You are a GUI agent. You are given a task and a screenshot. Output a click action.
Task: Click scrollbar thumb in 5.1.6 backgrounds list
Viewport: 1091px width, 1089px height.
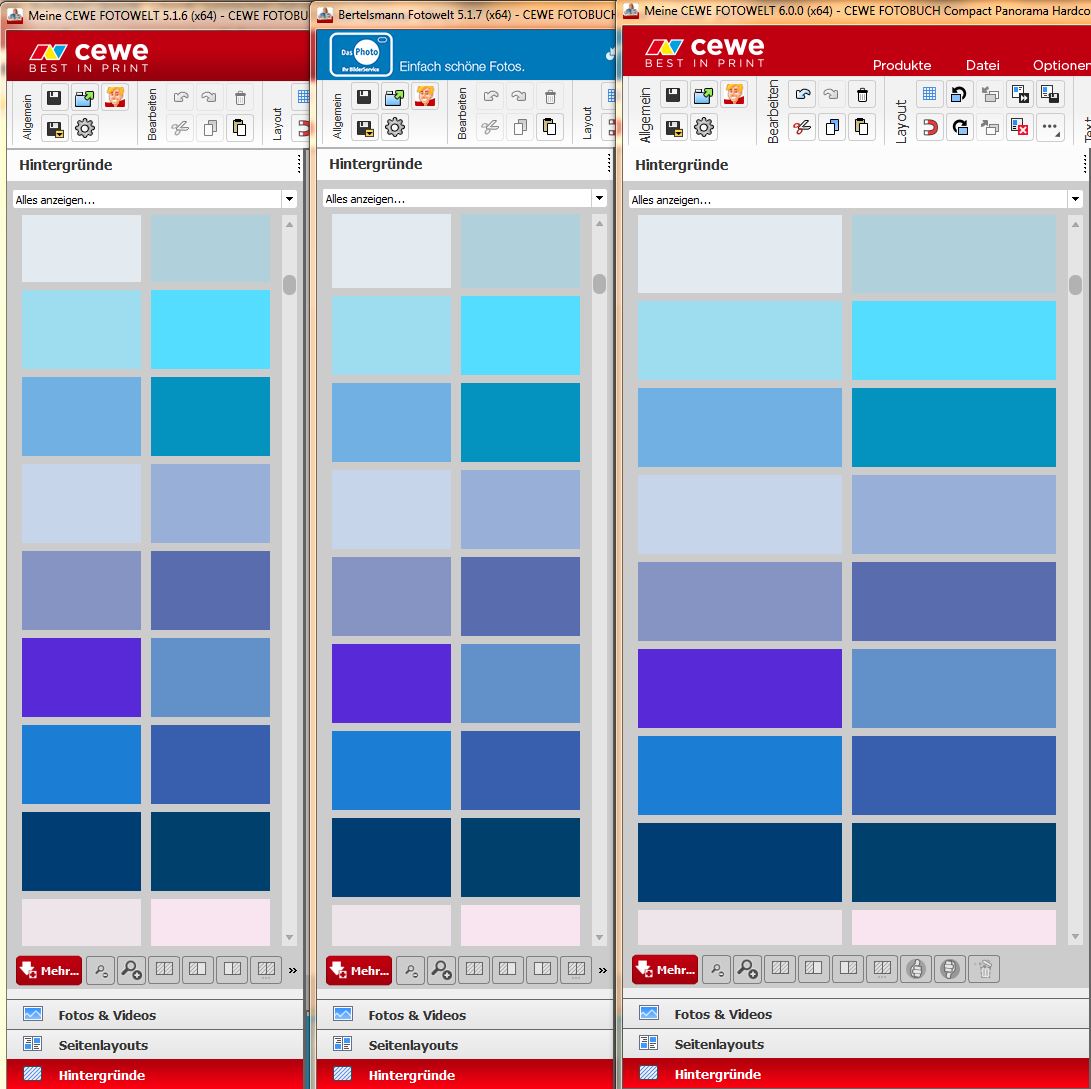pyautogui.click(x=289, y=285)
